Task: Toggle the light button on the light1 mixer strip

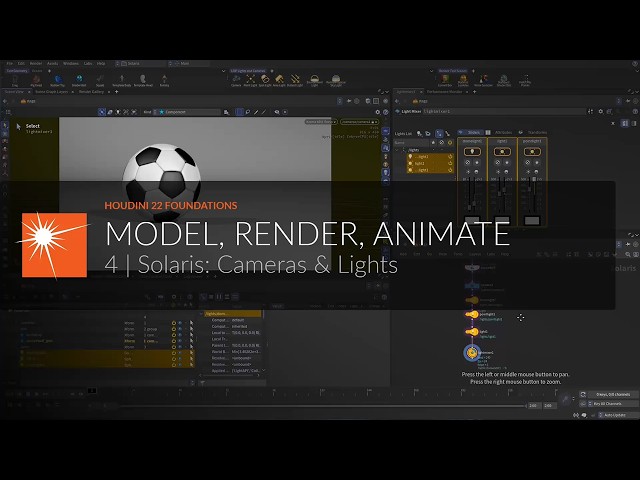Action: click(502, 151)
